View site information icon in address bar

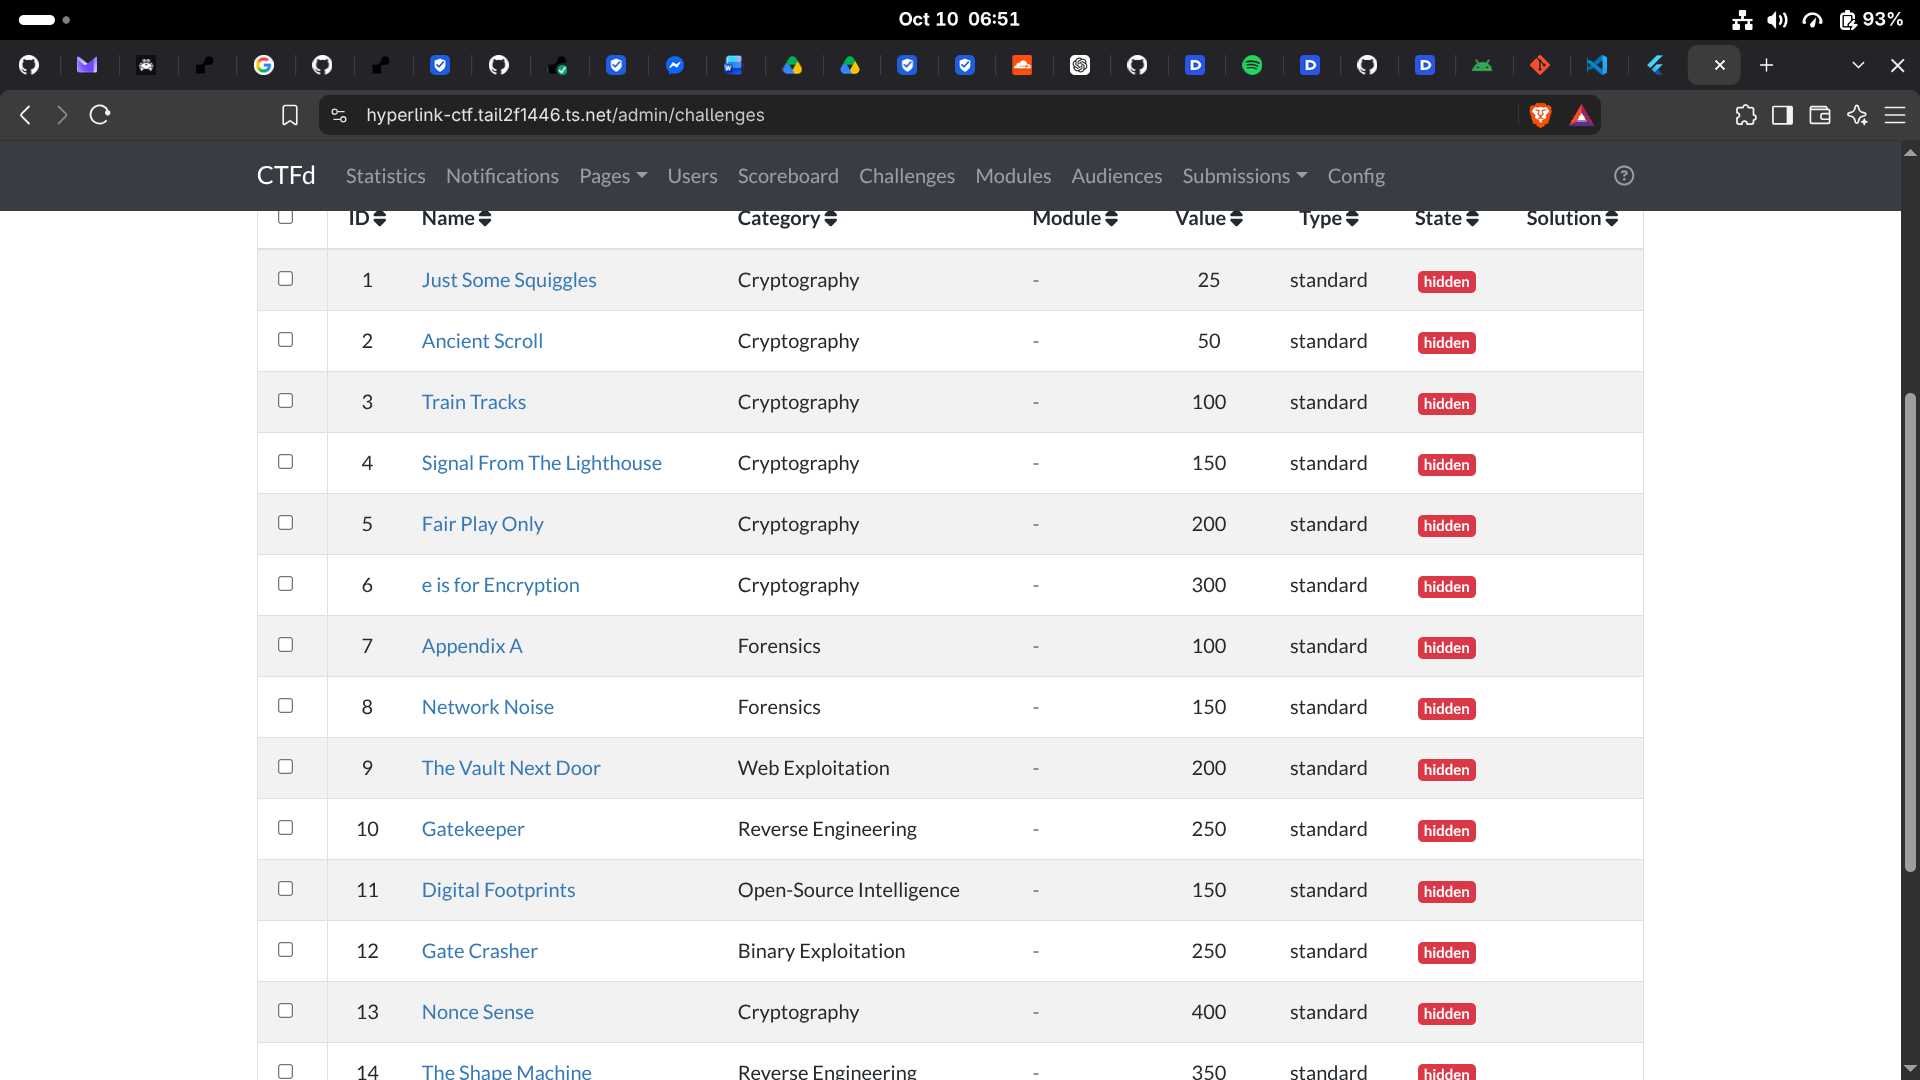(x=339, y=115)
